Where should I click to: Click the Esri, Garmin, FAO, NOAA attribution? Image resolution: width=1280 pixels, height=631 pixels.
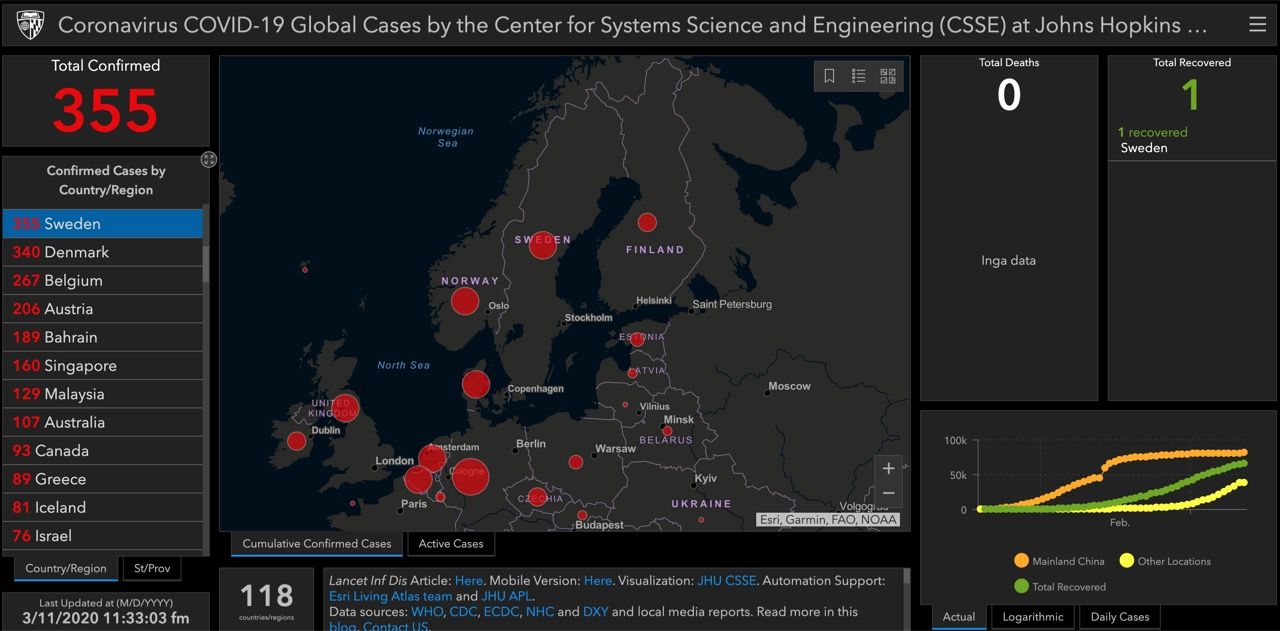(x=828, y=519)
